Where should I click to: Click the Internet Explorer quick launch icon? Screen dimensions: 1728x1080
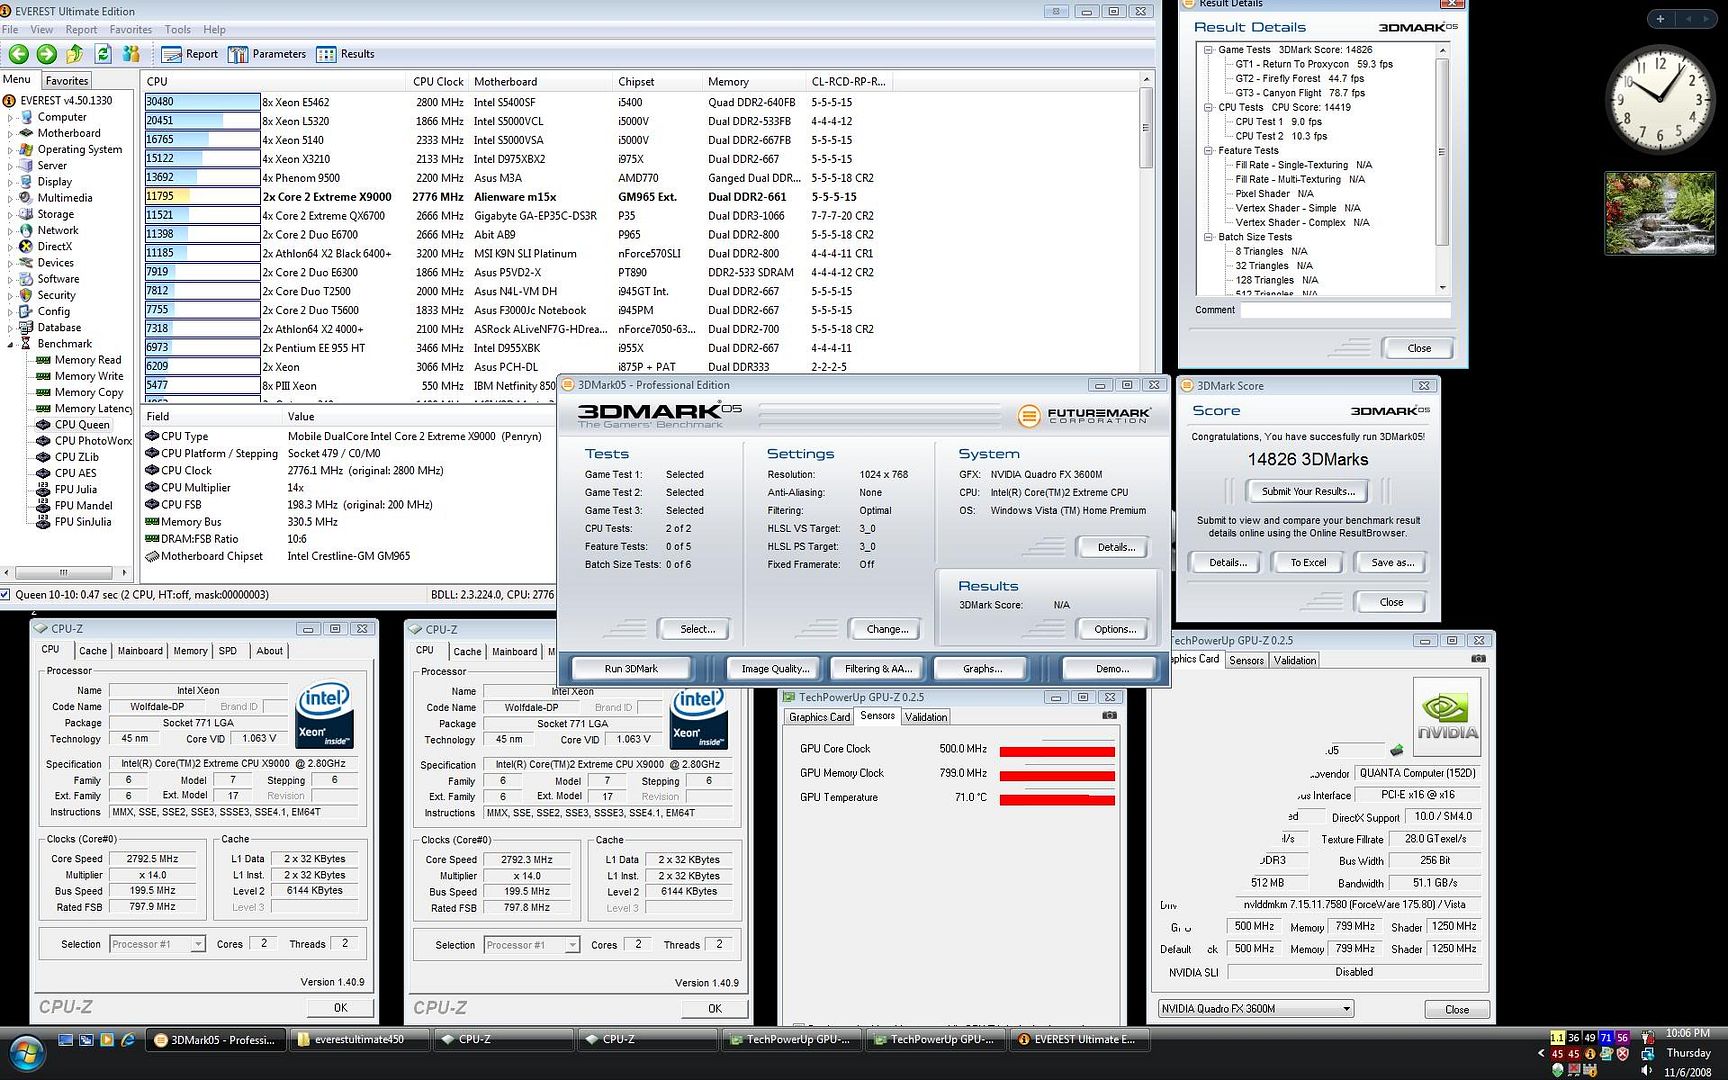128,1040
